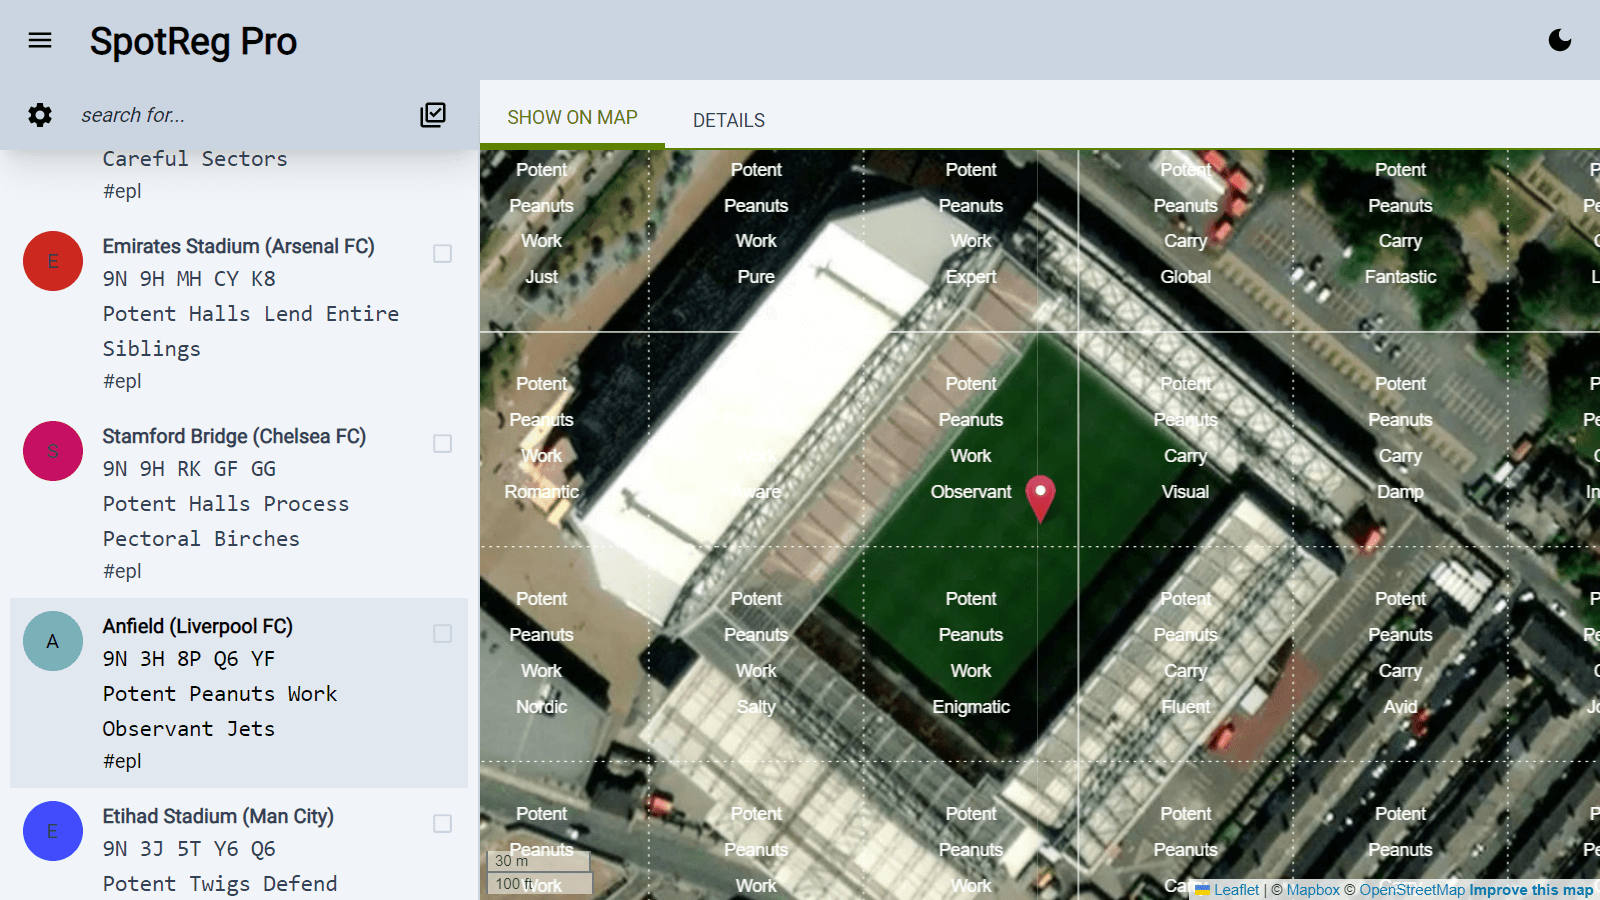The height and width of the screenshot is (900, 1600).
Task: Click the SpotReg Pro app title
Action: point(193,41)
